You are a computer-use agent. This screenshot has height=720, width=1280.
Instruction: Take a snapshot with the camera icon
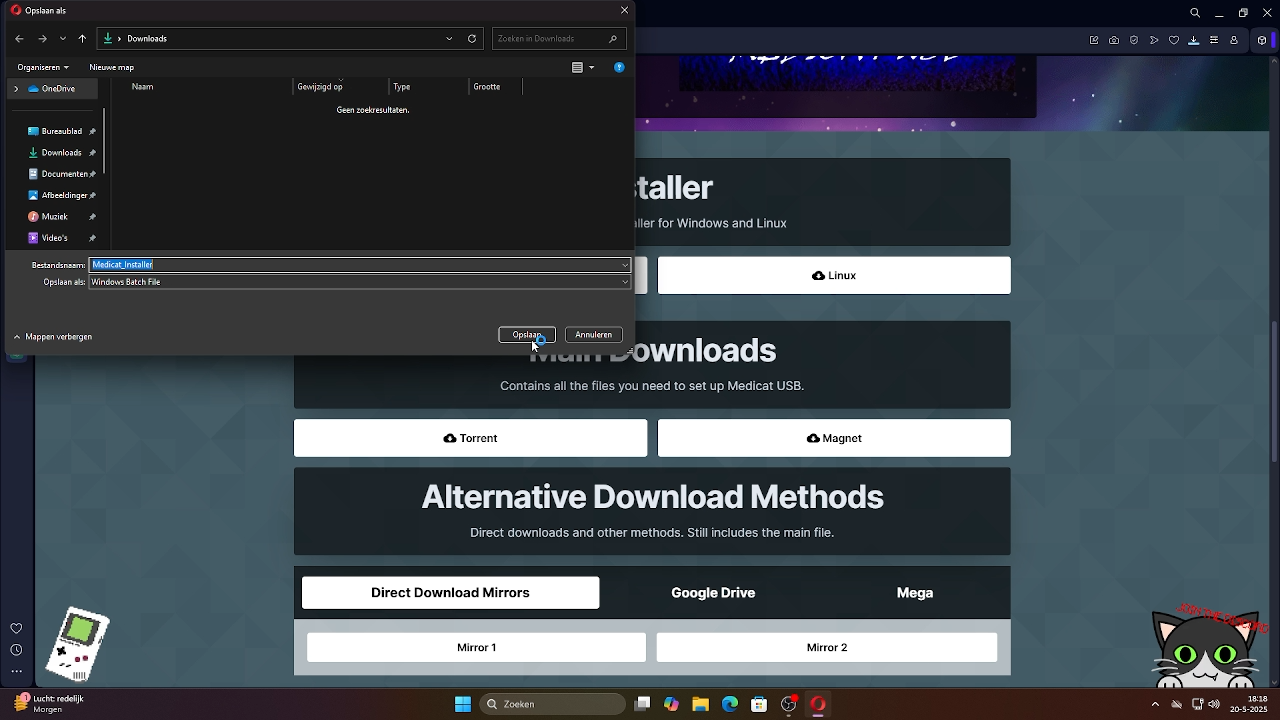tap(1114, 41)
